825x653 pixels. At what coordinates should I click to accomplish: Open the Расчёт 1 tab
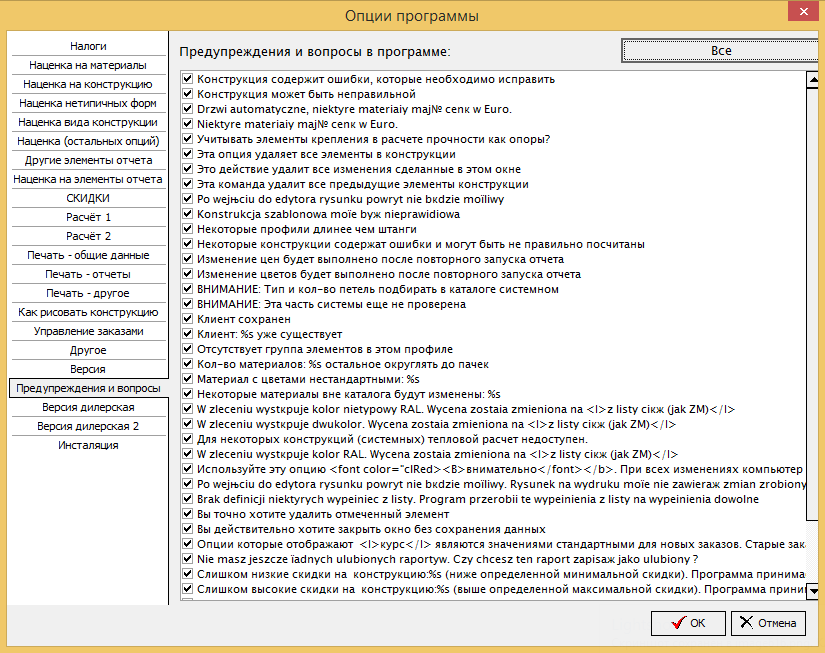click(x=88, y=217)
